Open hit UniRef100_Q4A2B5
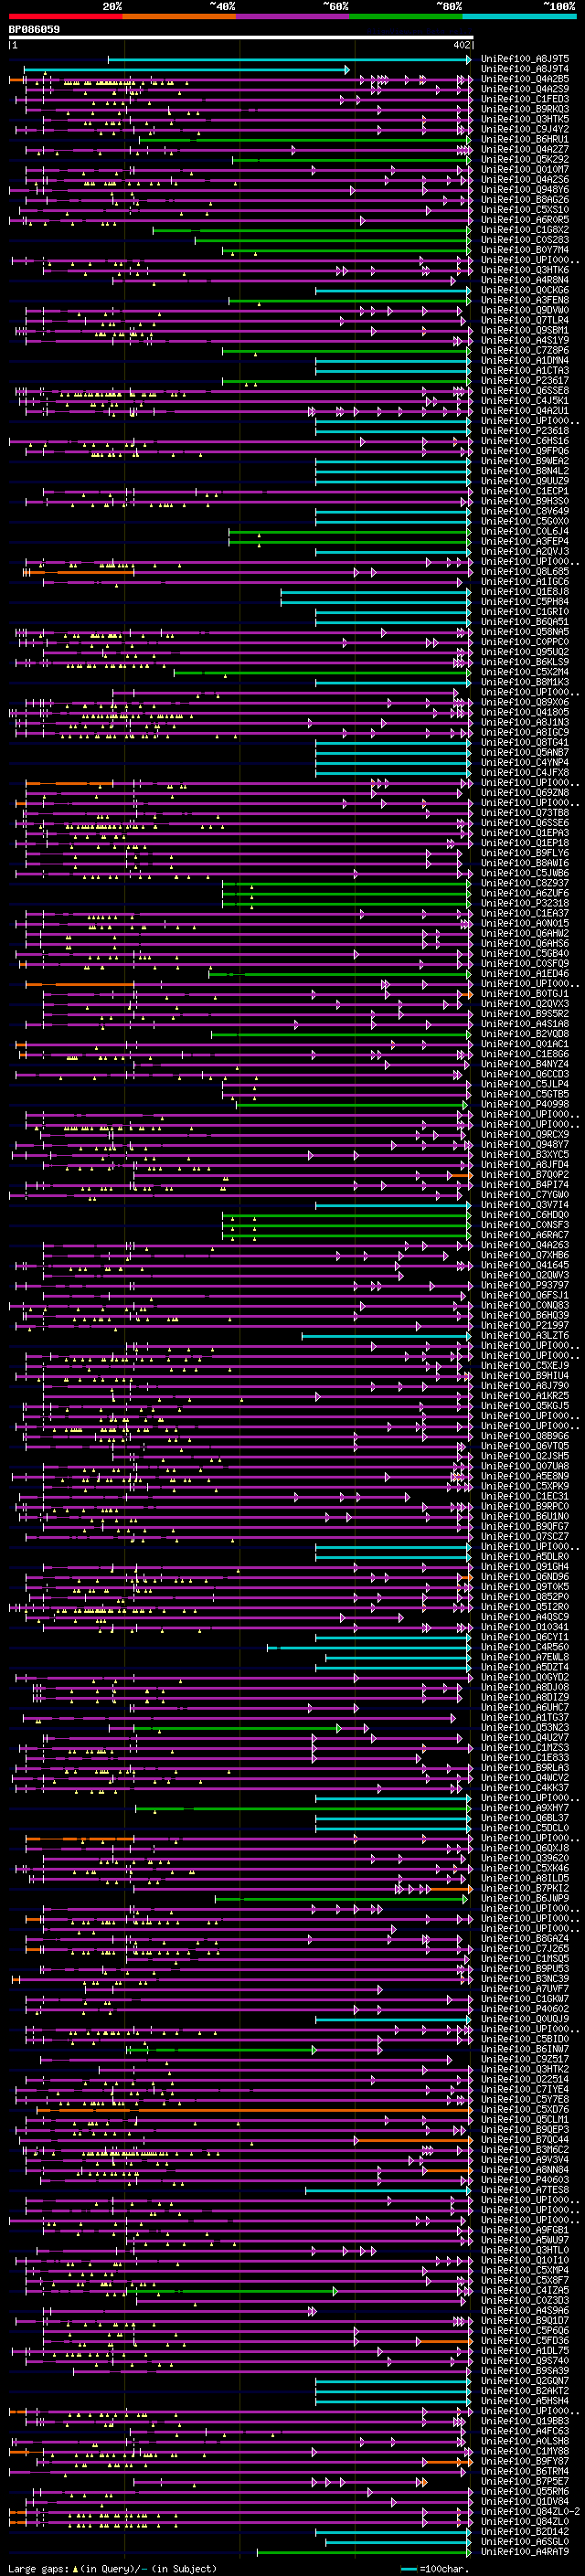585x2576 pixels. [524, 79]
